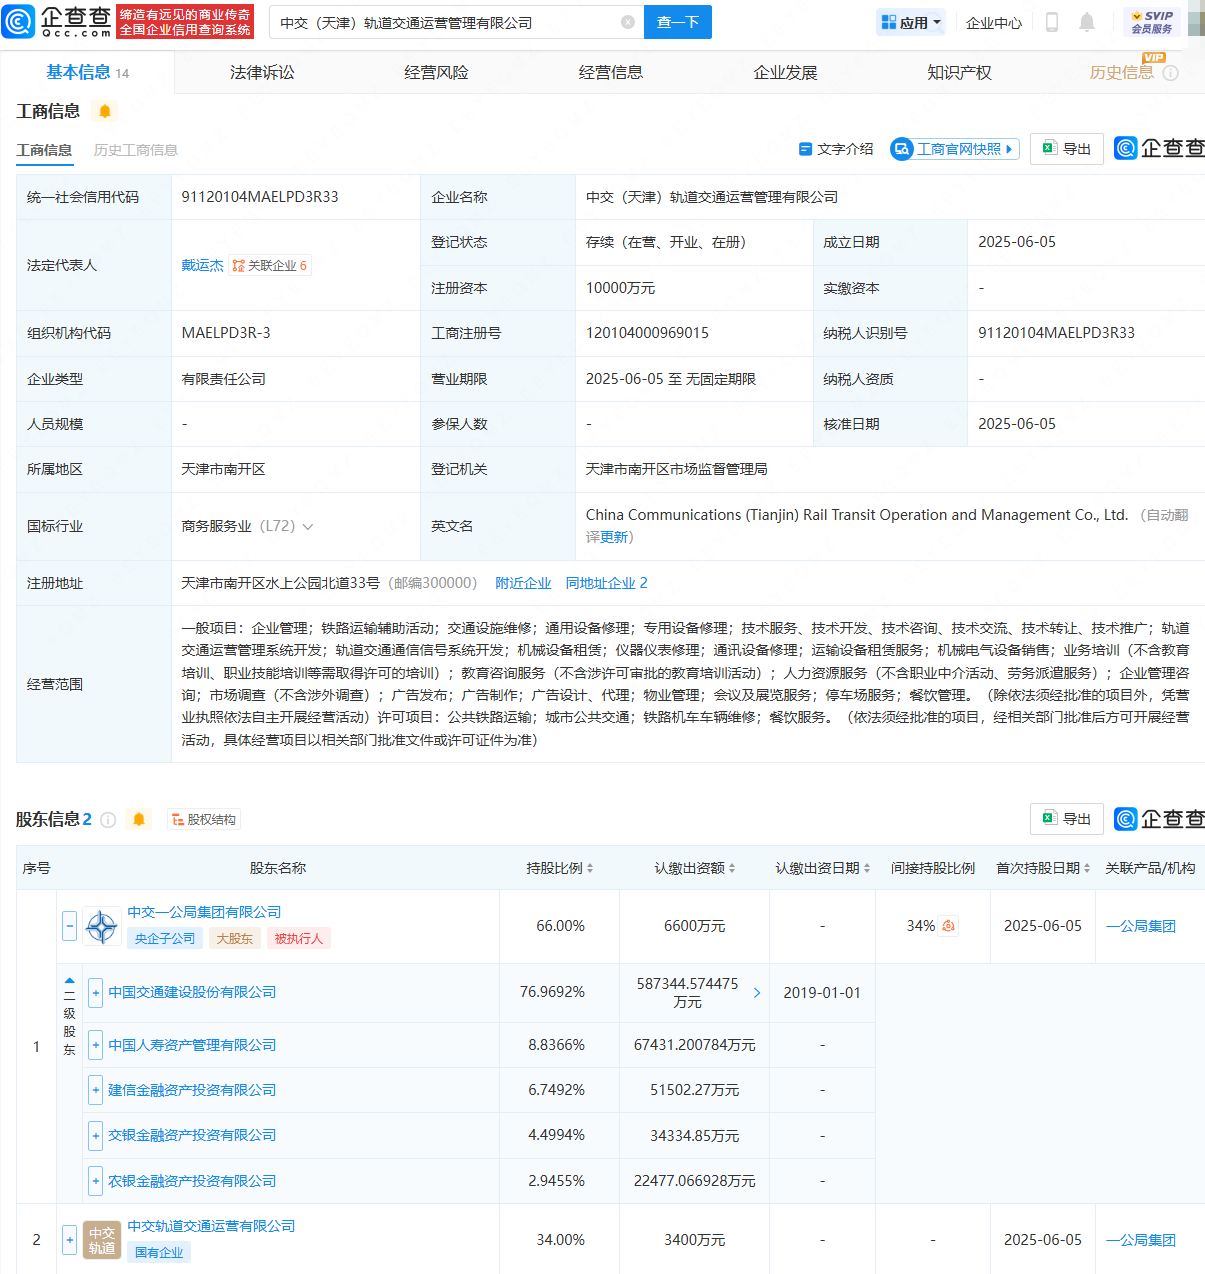Switch to 企业发展 tab
Viewport: 1205px width, 1274px height.
click(x=785, y=72)
